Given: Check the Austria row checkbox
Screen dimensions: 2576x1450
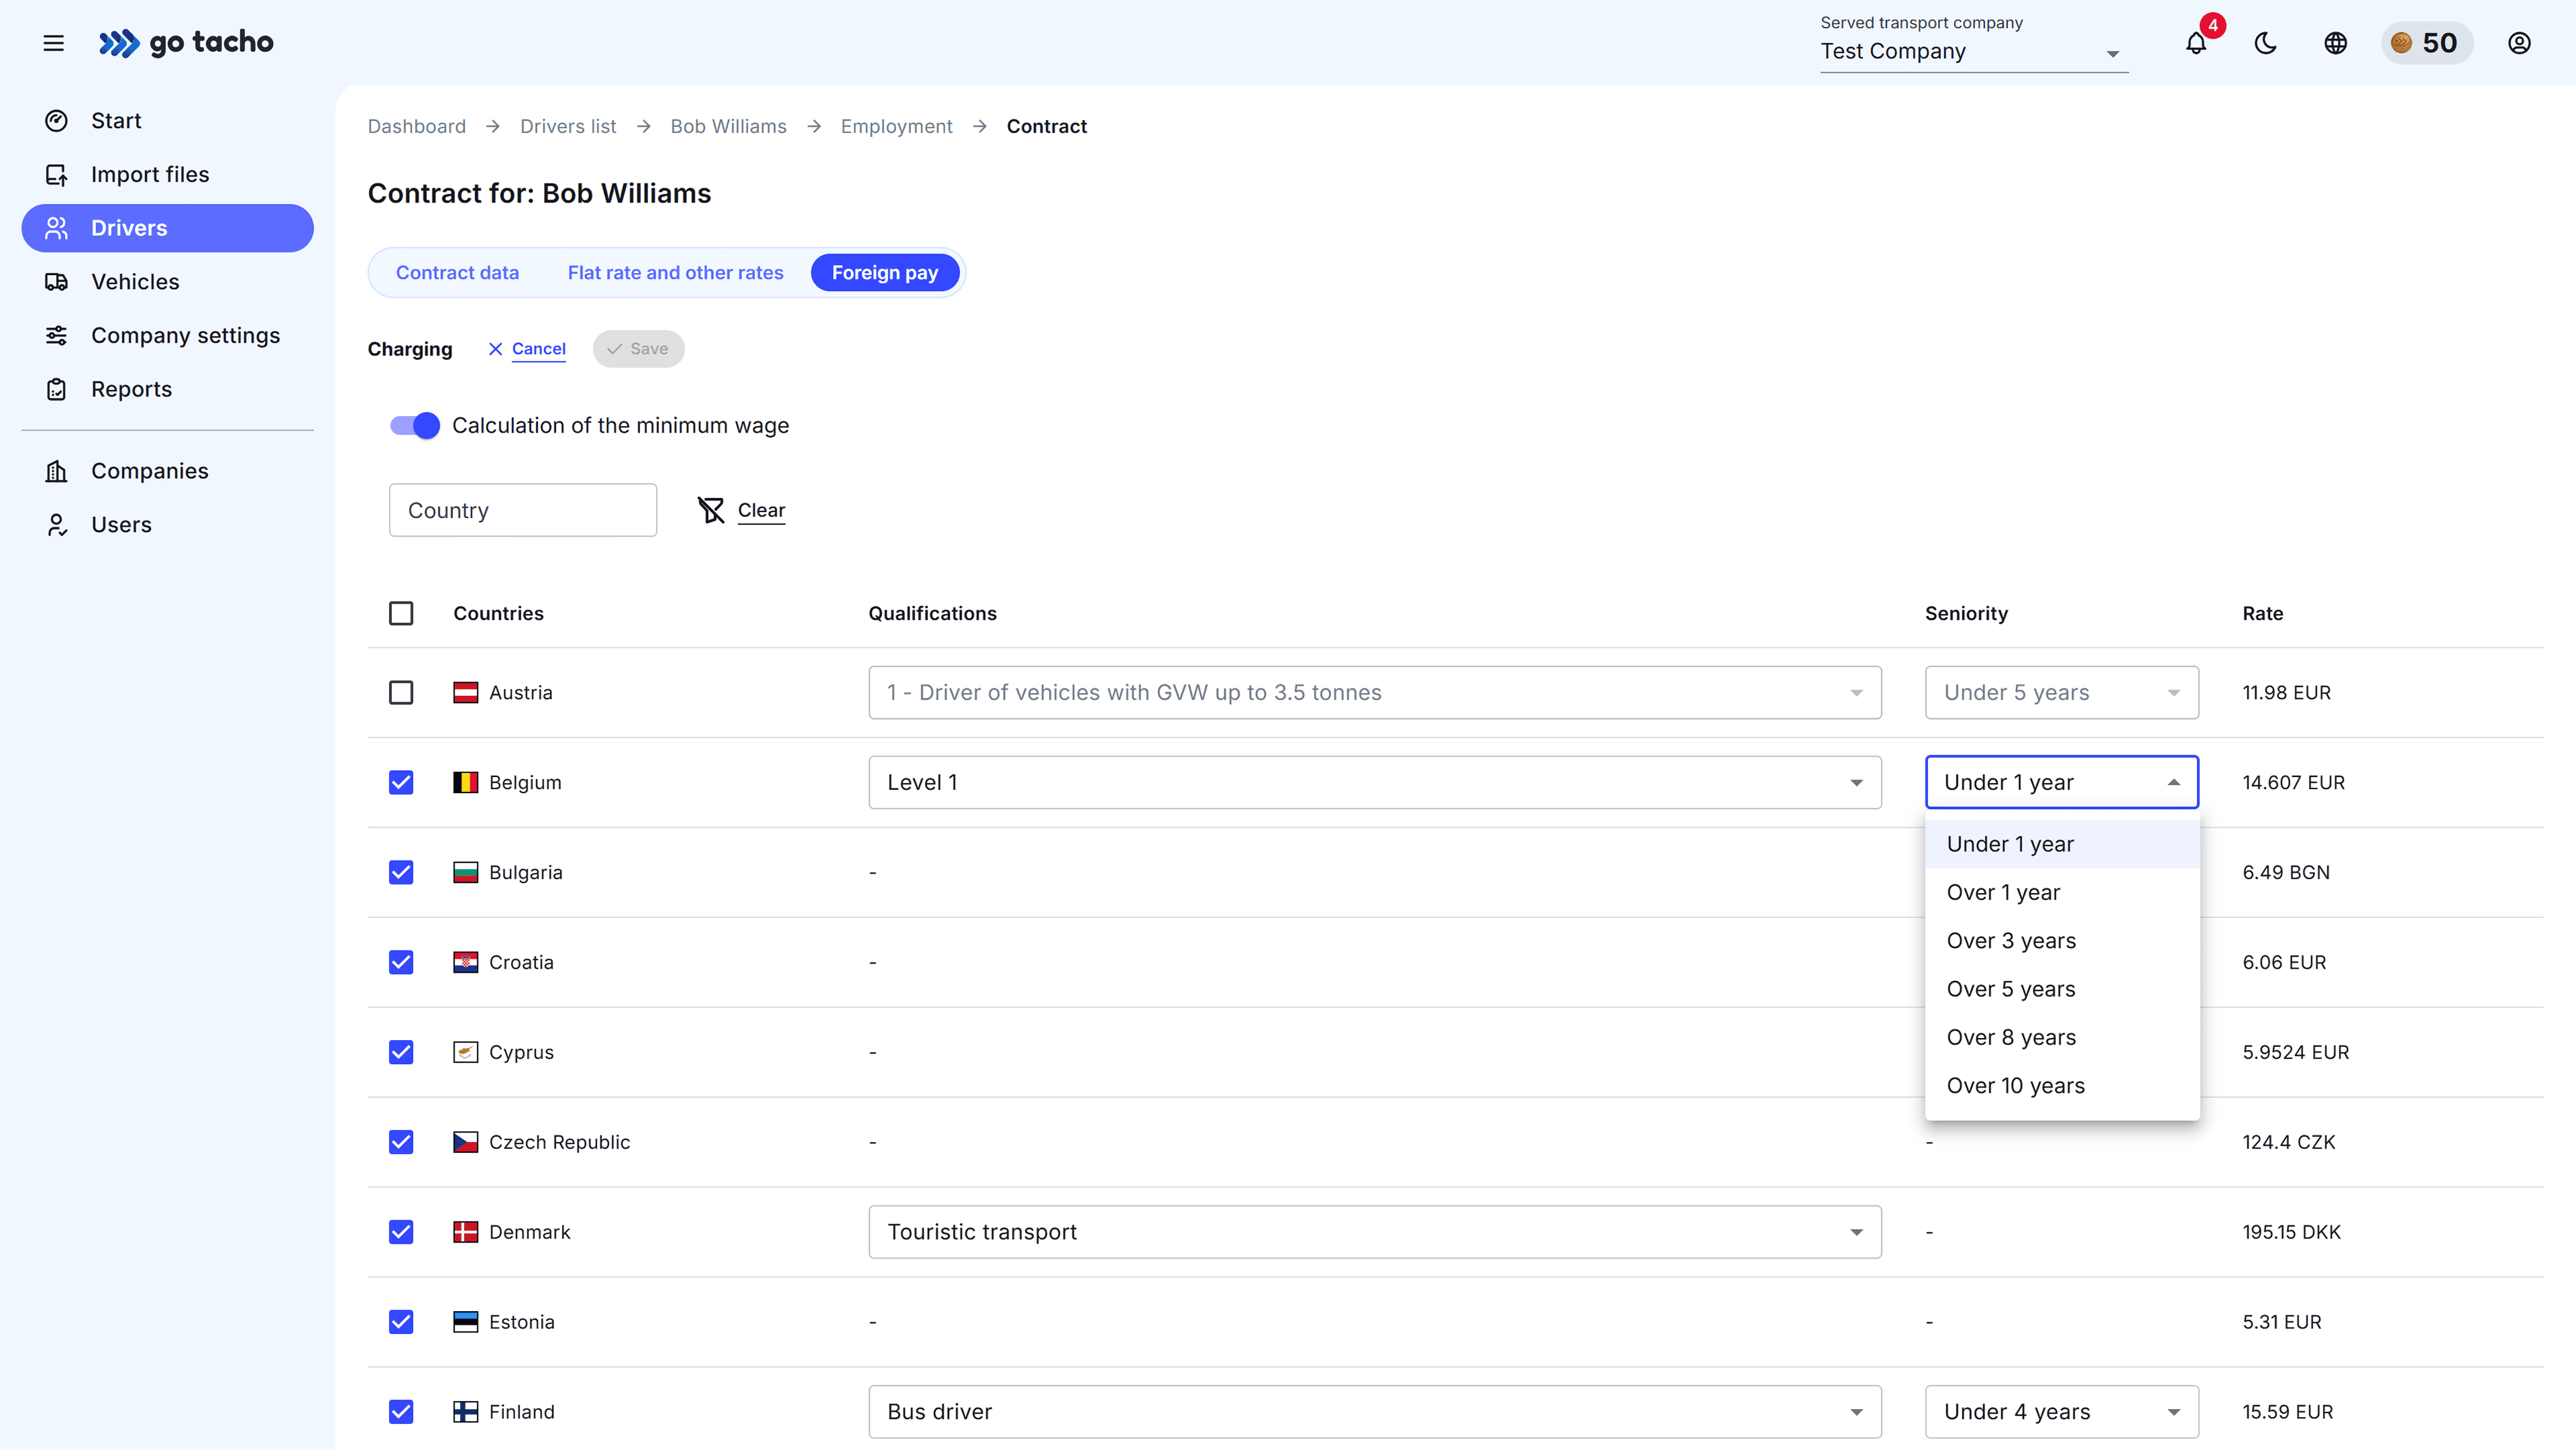Looking at the screenshot, I should (401, 693).
